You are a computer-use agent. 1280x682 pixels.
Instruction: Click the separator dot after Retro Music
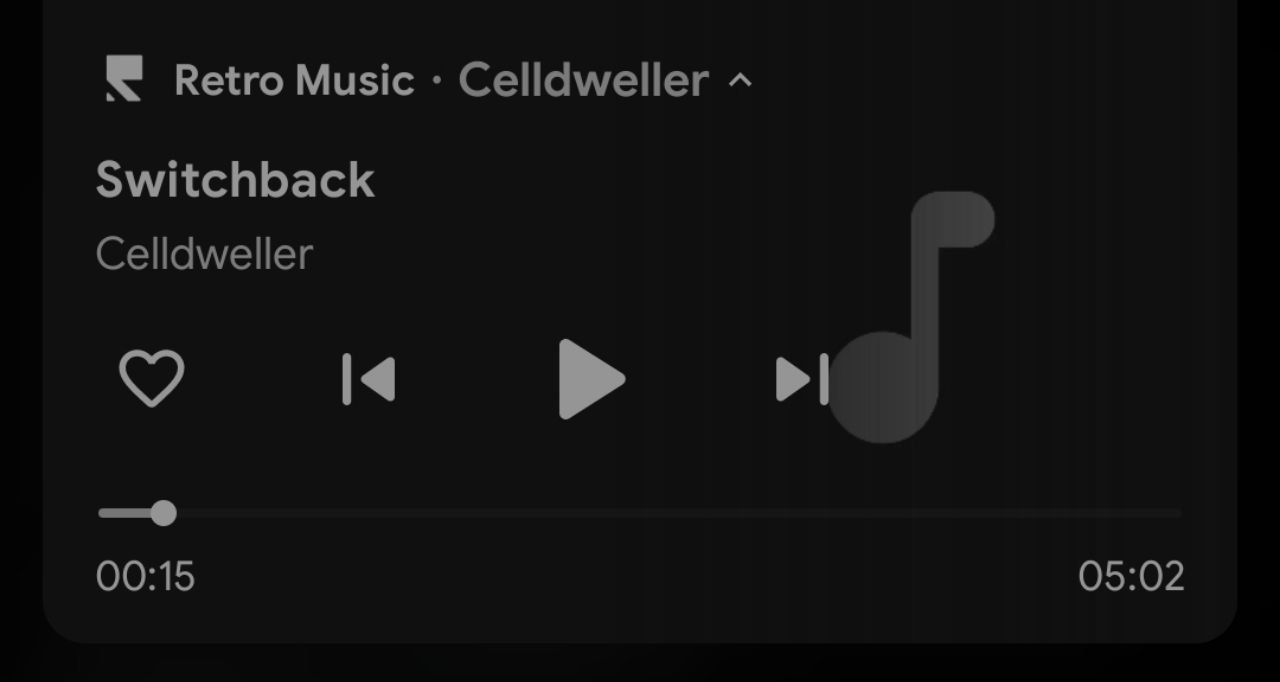(437, 80)
